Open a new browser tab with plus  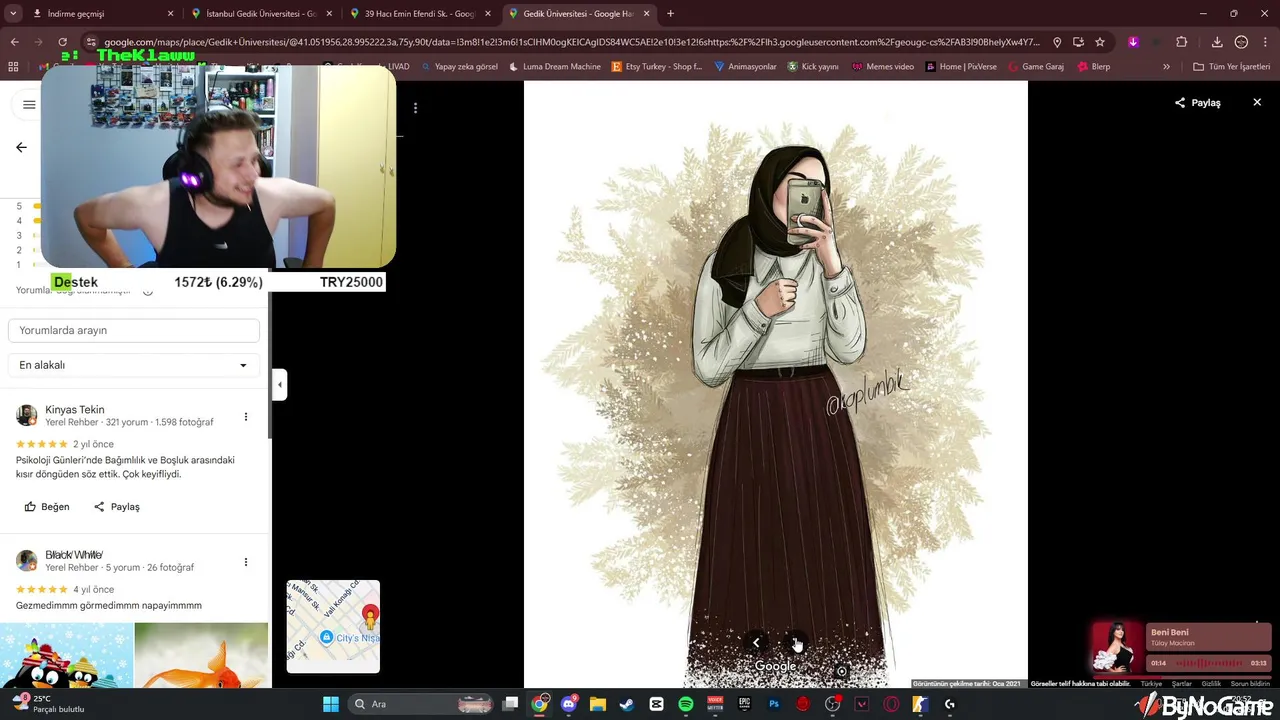click(x=670, y=14)
